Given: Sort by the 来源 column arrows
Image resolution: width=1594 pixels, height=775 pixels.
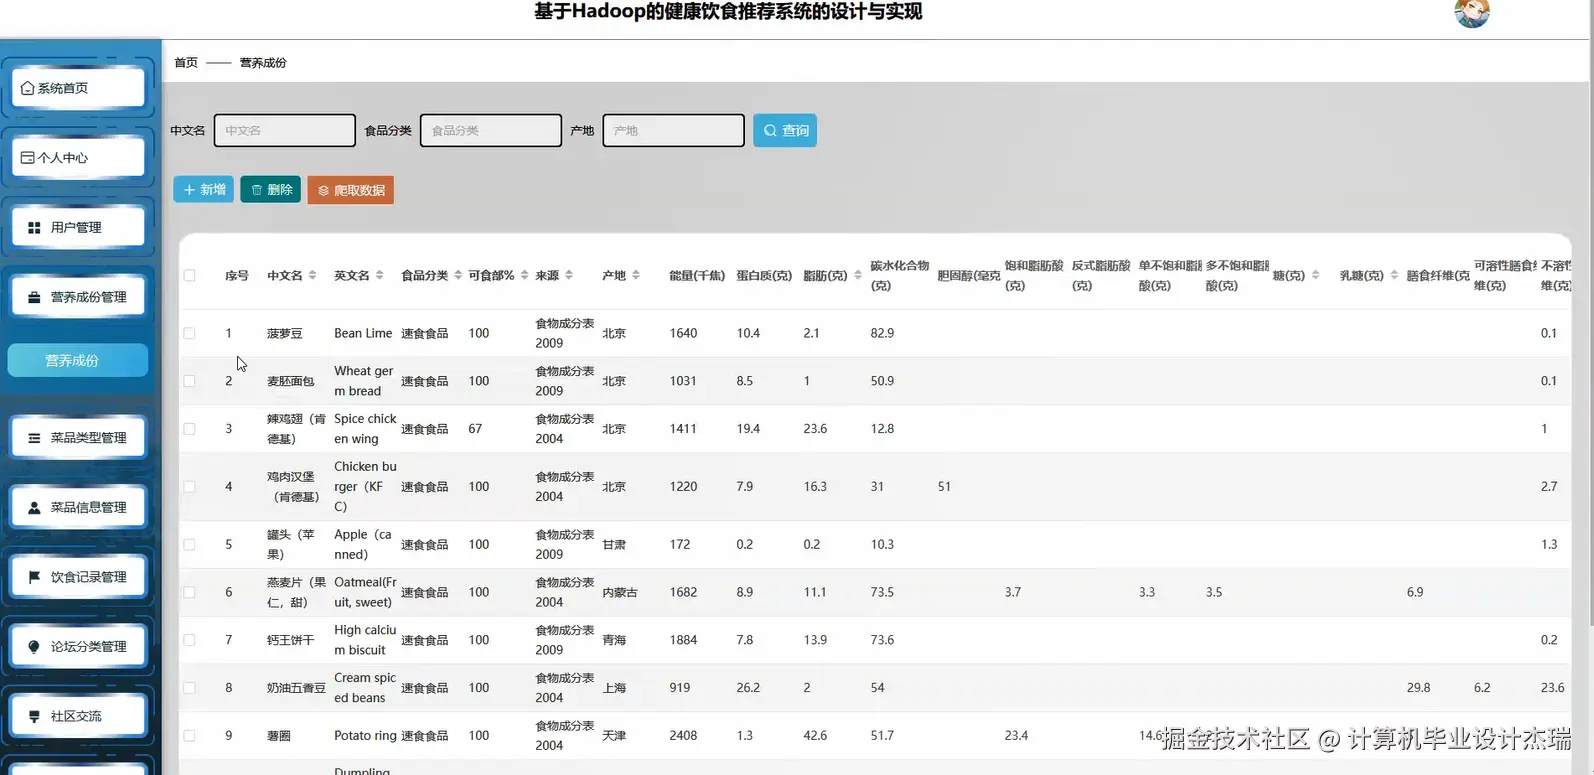Looking at the screenshot, I should (x=568, y=275).
